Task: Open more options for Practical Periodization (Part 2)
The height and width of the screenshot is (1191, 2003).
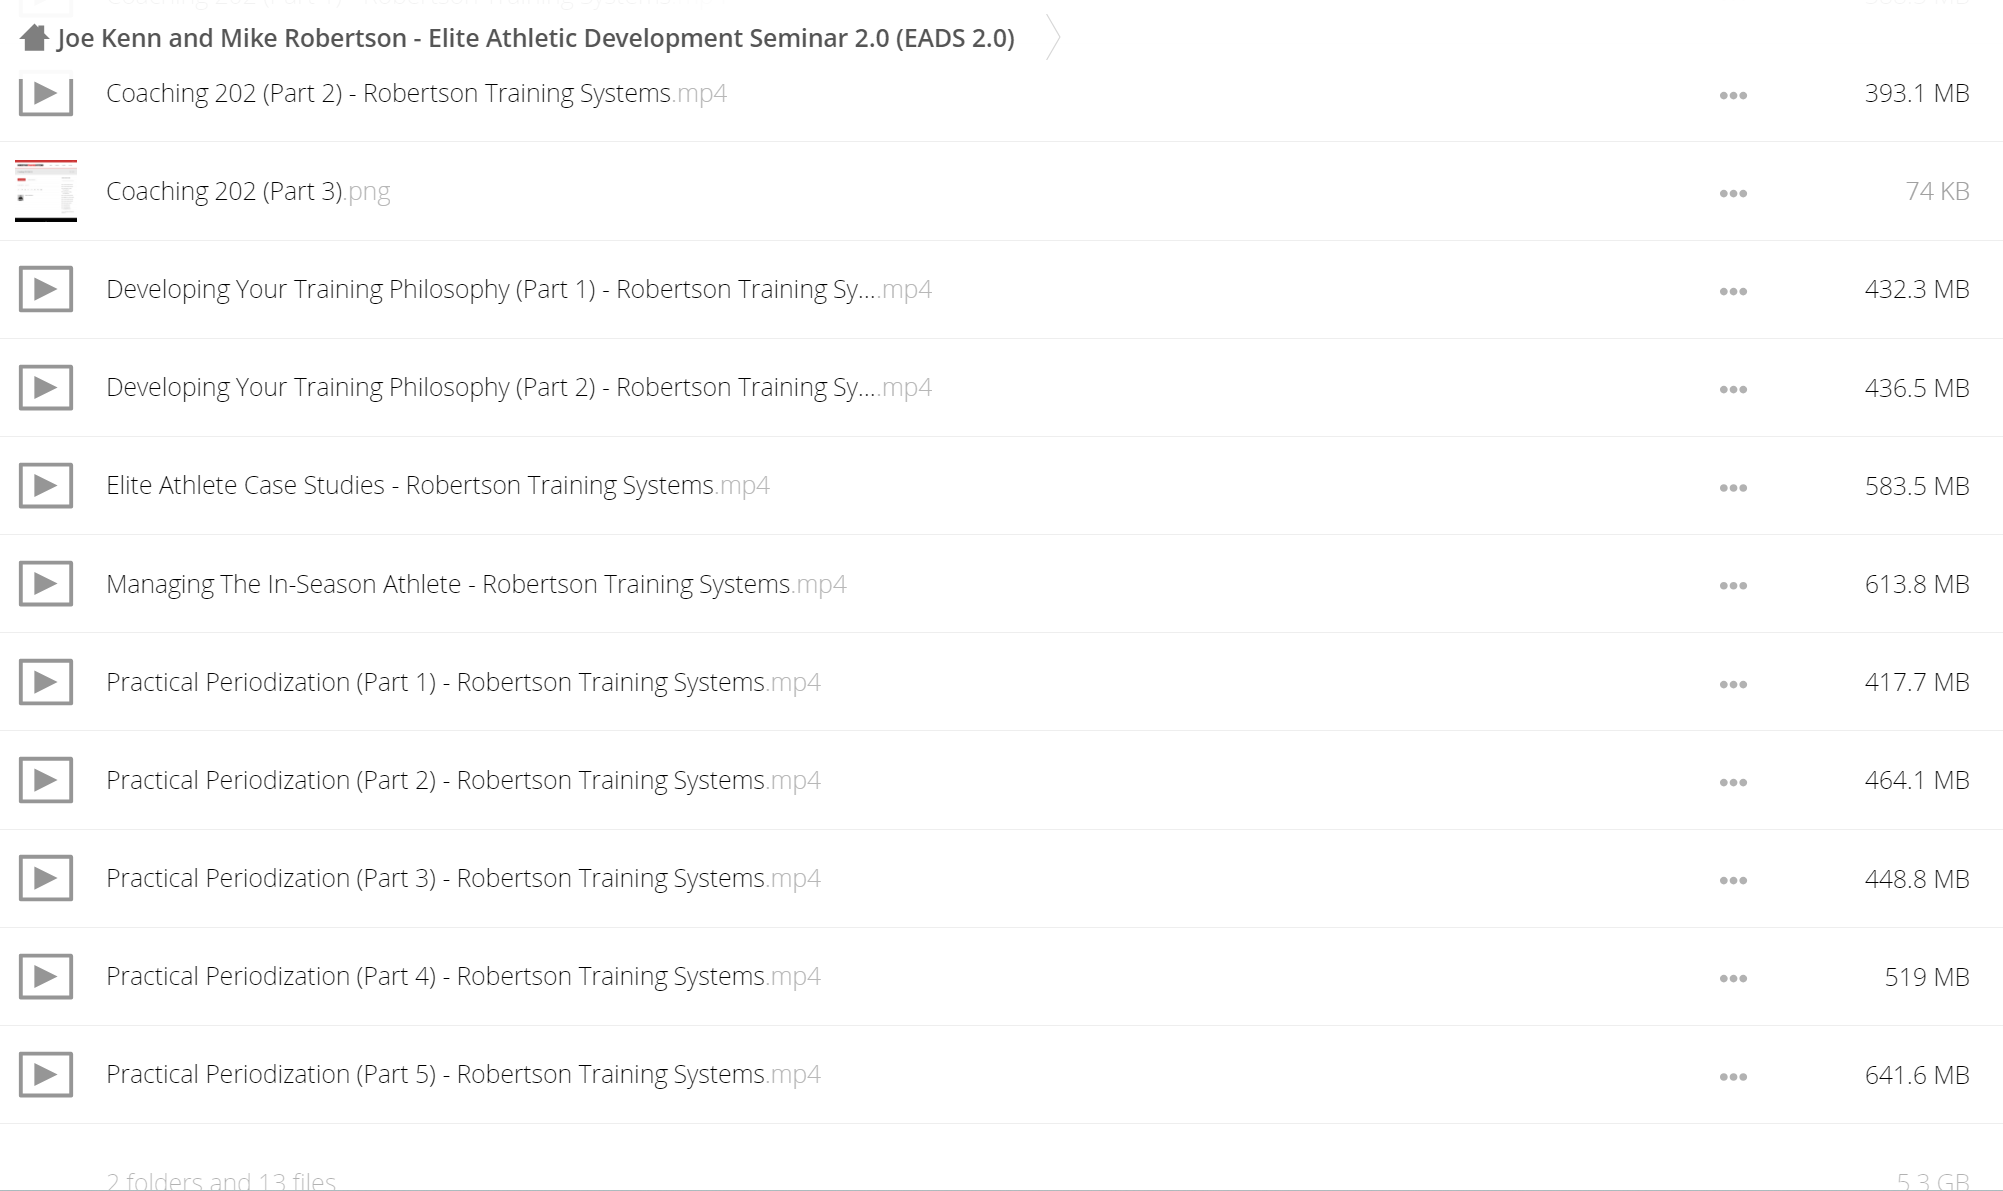Action: click(x=1733, y=783)
